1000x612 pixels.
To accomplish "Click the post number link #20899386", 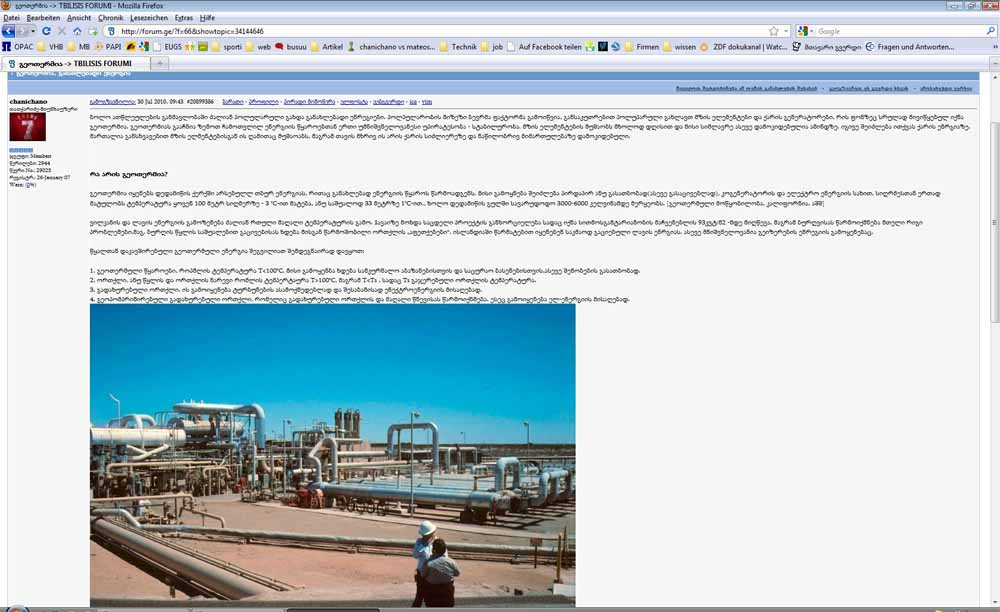I will point(200,100).
